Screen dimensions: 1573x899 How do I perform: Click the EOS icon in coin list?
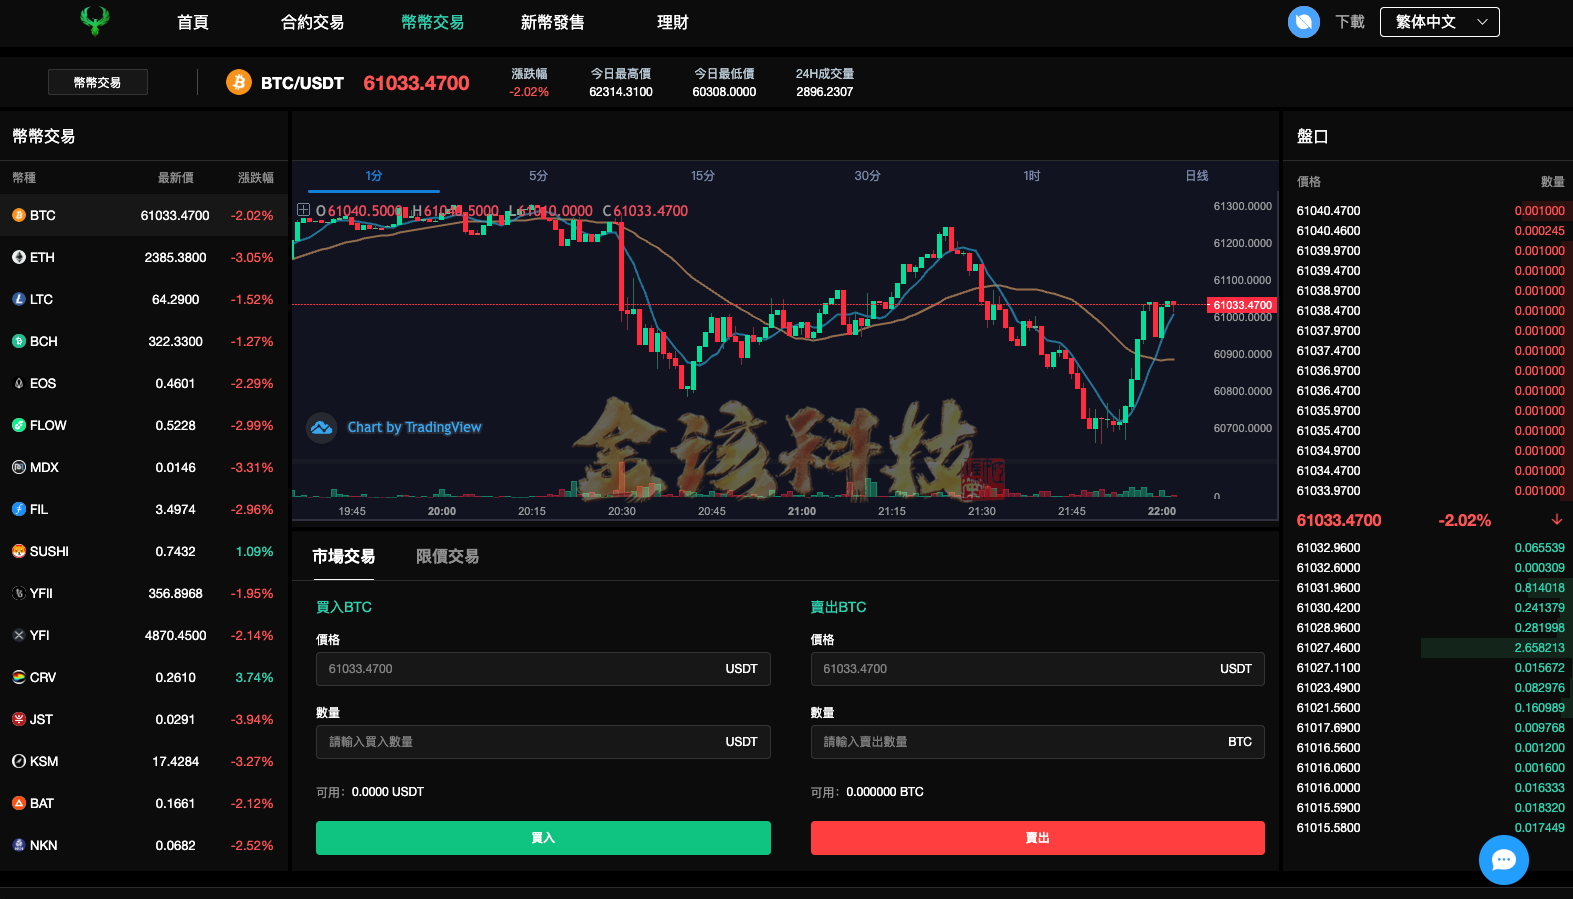(x=19, y=383)
